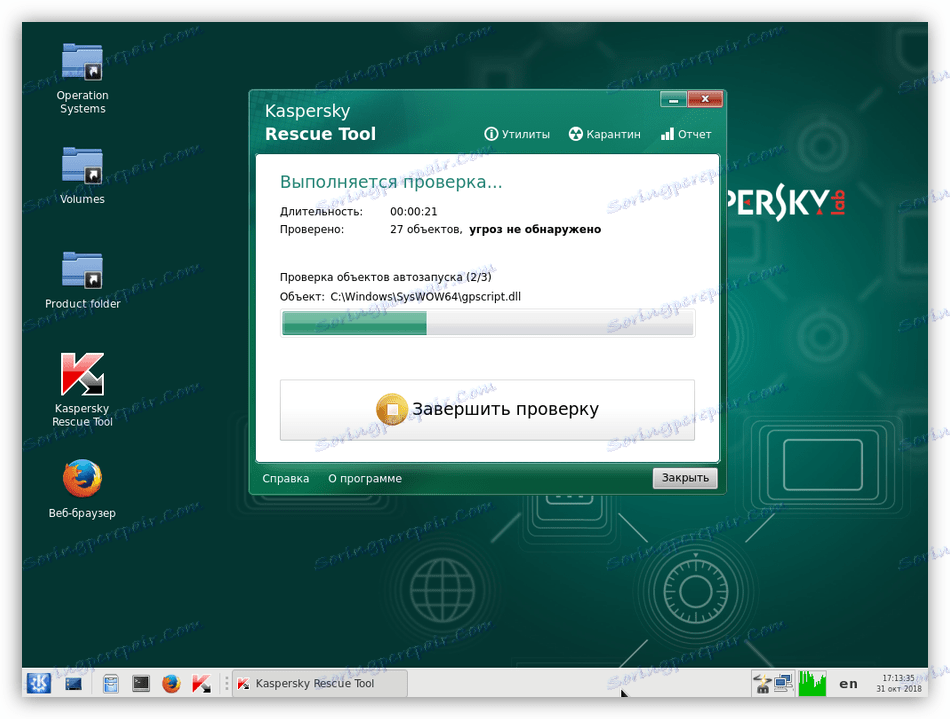Launch the terminal from the taskbar
The height and width of the screenshot is (719, 950).
141,684
